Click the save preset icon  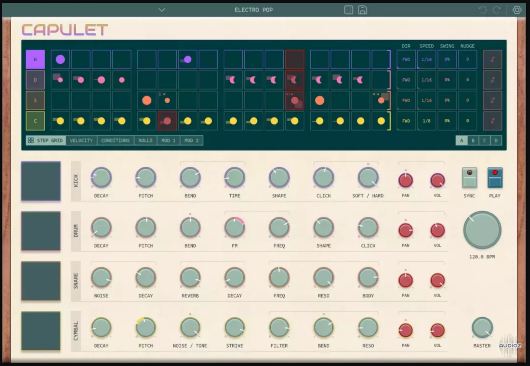pos(362,10)
